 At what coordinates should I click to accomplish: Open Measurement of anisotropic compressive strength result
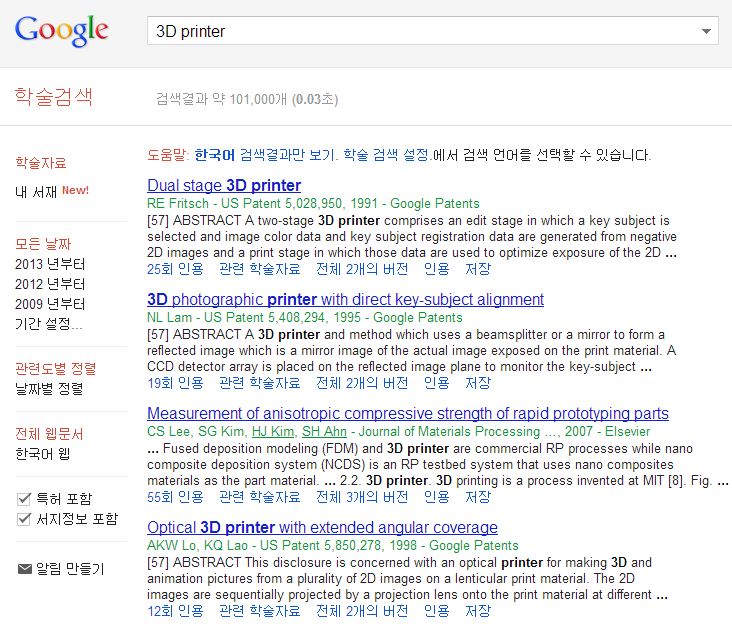point(408,413)
